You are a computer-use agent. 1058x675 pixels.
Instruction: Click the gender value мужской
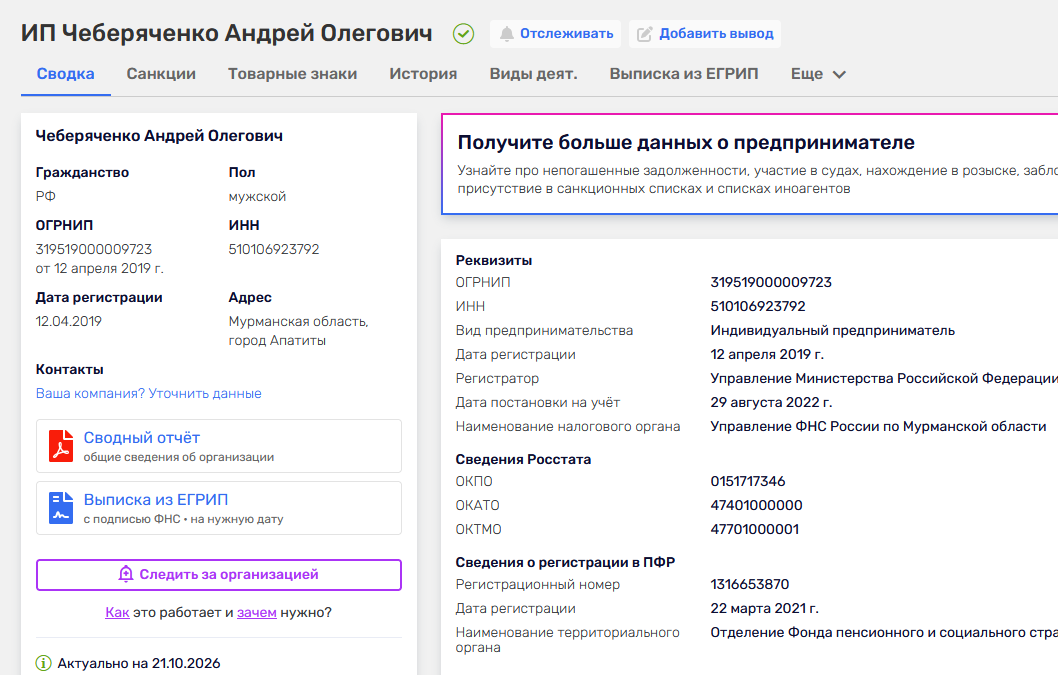click(257, 196)
